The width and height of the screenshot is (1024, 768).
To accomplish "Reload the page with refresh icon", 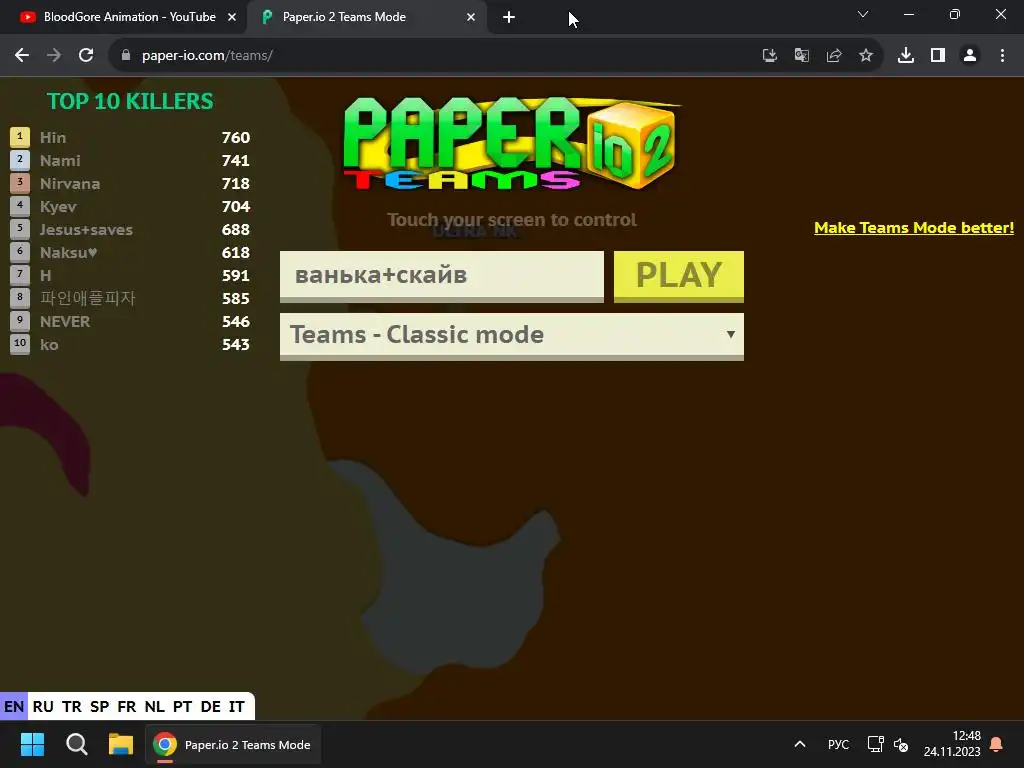I will coord(86,56).
